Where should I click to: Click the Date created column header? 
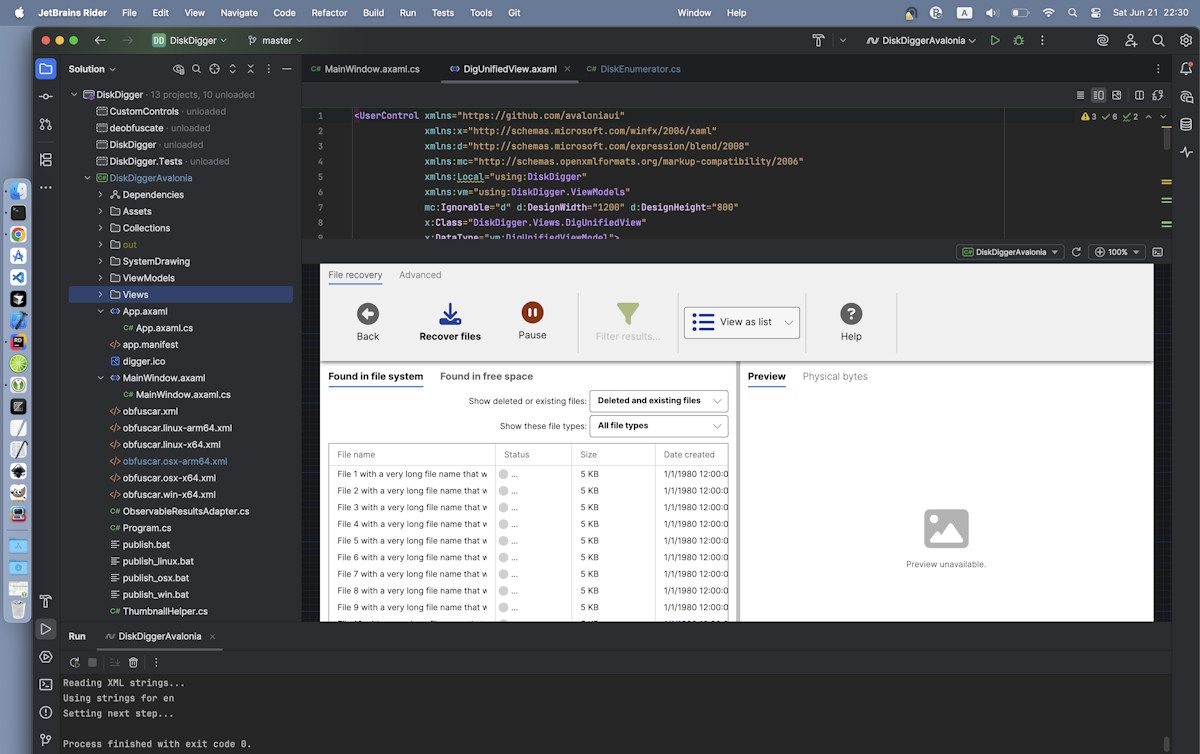692,455
